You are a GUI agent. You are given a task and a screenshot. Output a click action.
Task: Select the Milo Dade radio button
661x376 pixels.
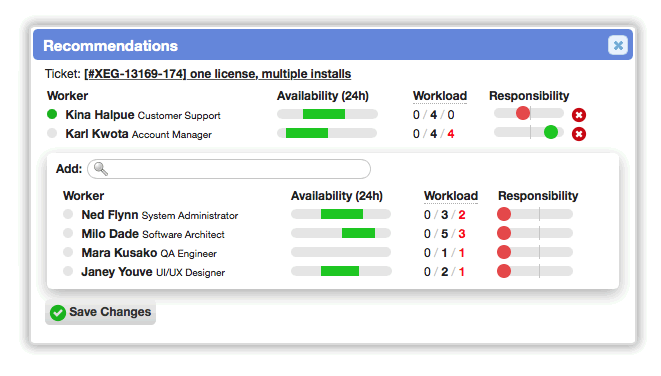click(x=68, y=233)
